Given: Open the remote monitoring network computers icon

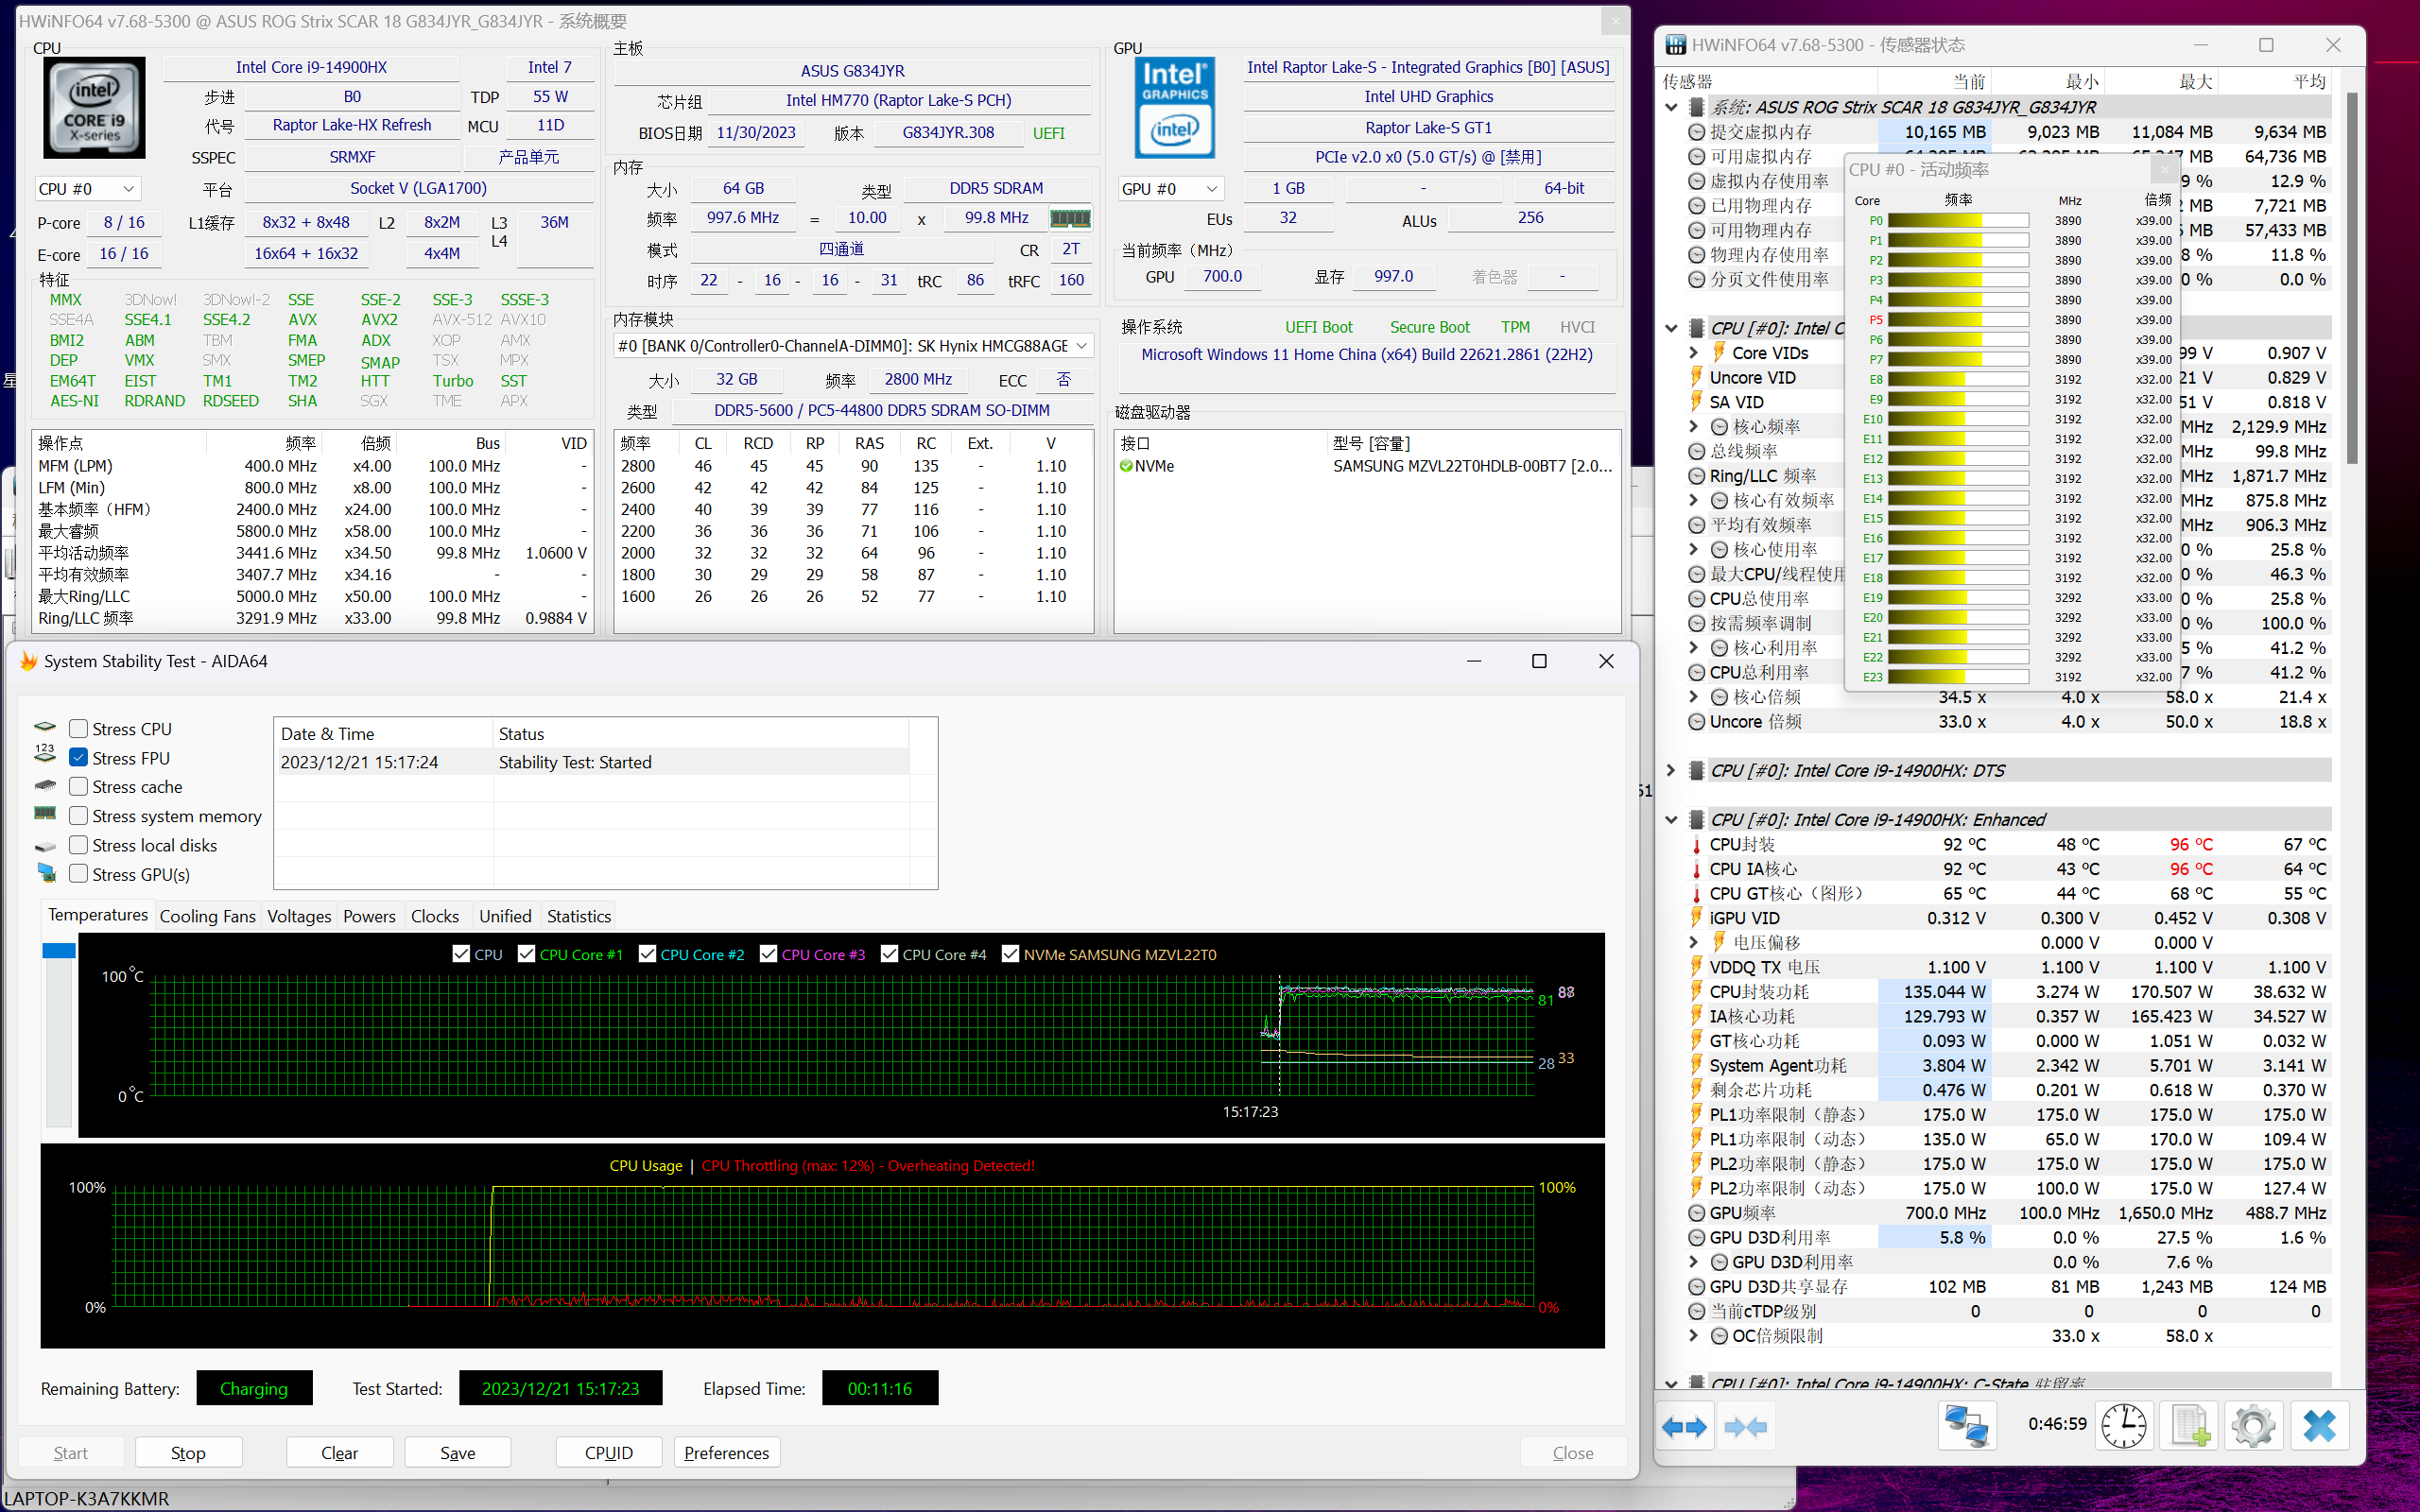Looking at the screenshot, I should click(x=1966, y=1426).
